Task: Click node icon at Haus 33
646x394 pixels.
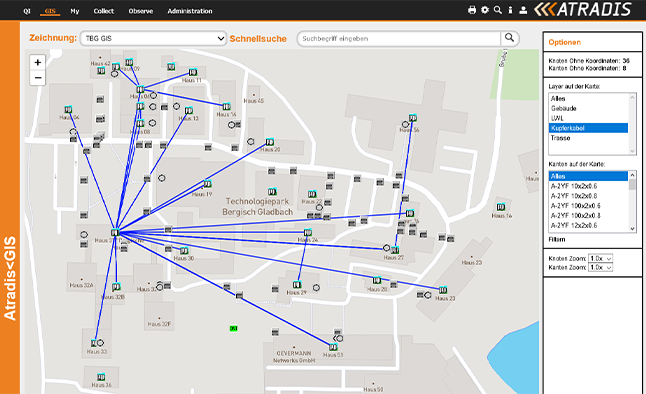Action: point(95,343)
